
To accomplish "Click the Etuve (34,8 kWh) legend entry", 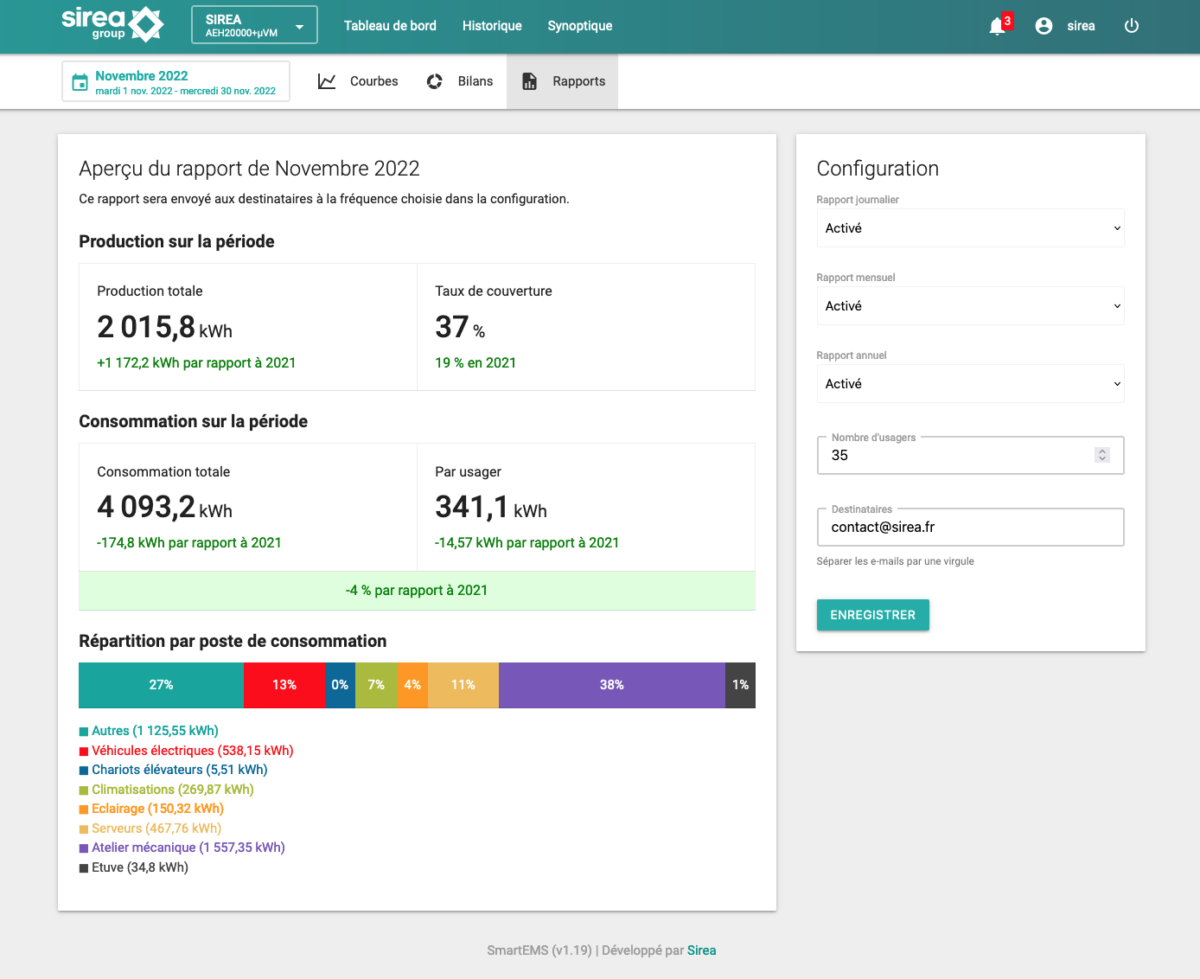I will 134,867.
